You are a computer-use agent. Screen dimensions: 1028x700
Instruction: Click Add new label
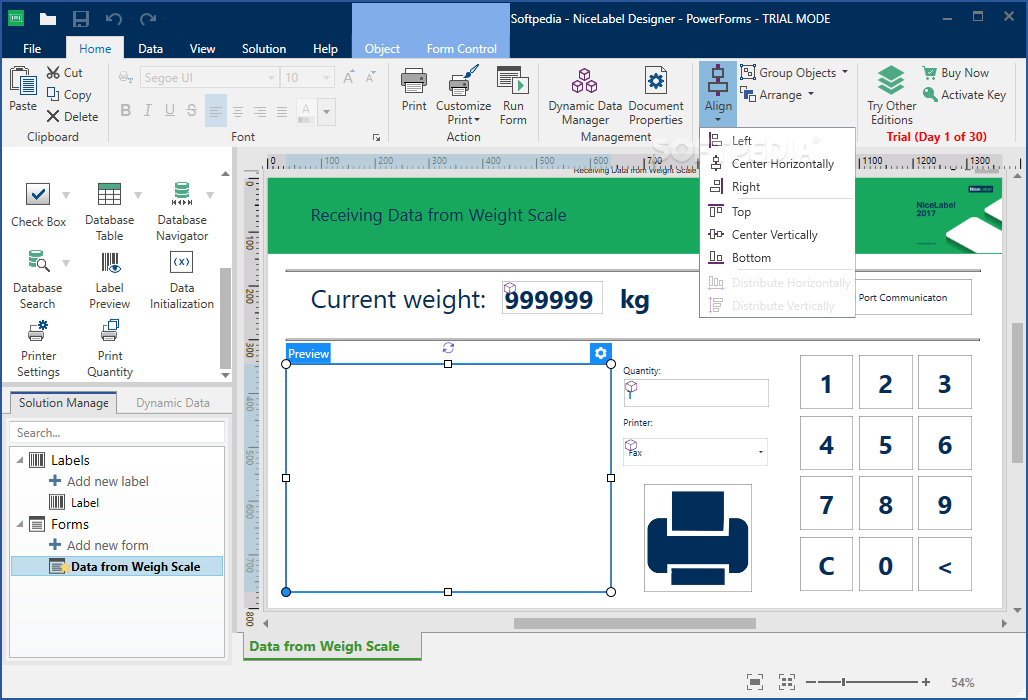[x=108, y=482]
